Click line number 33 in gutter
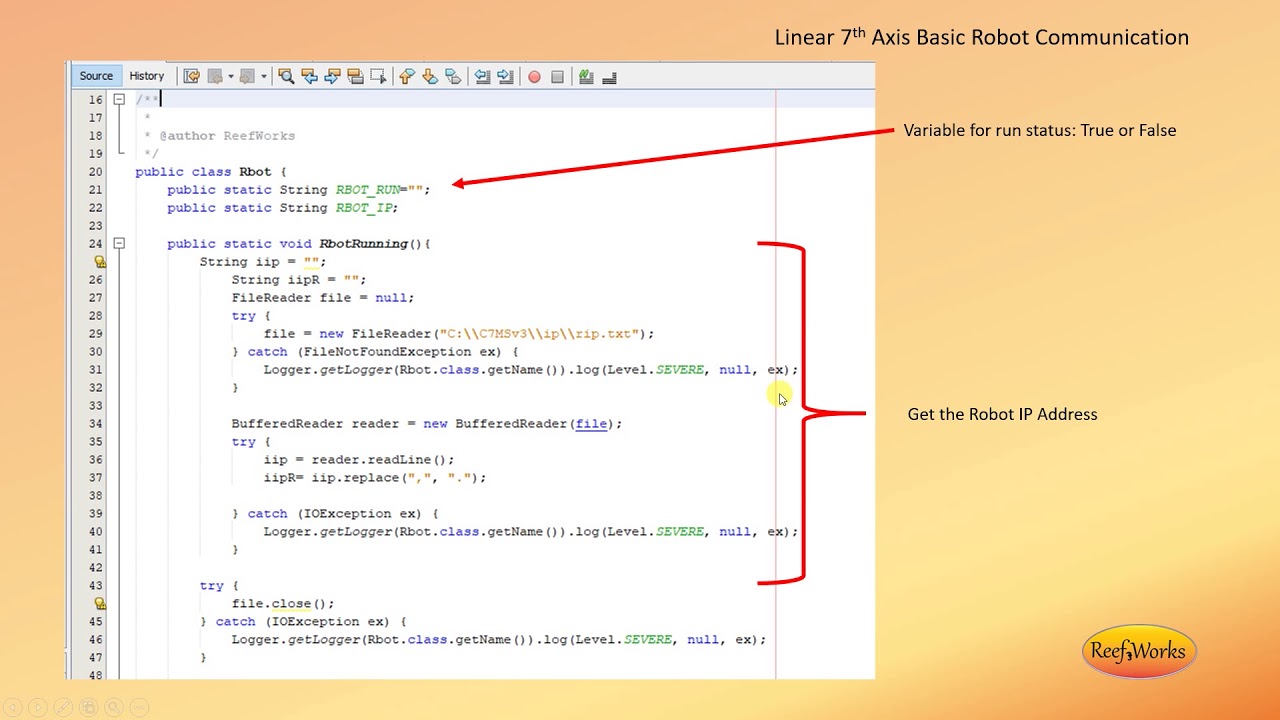Screen dimensions: 1280x720 click(95, 405)
